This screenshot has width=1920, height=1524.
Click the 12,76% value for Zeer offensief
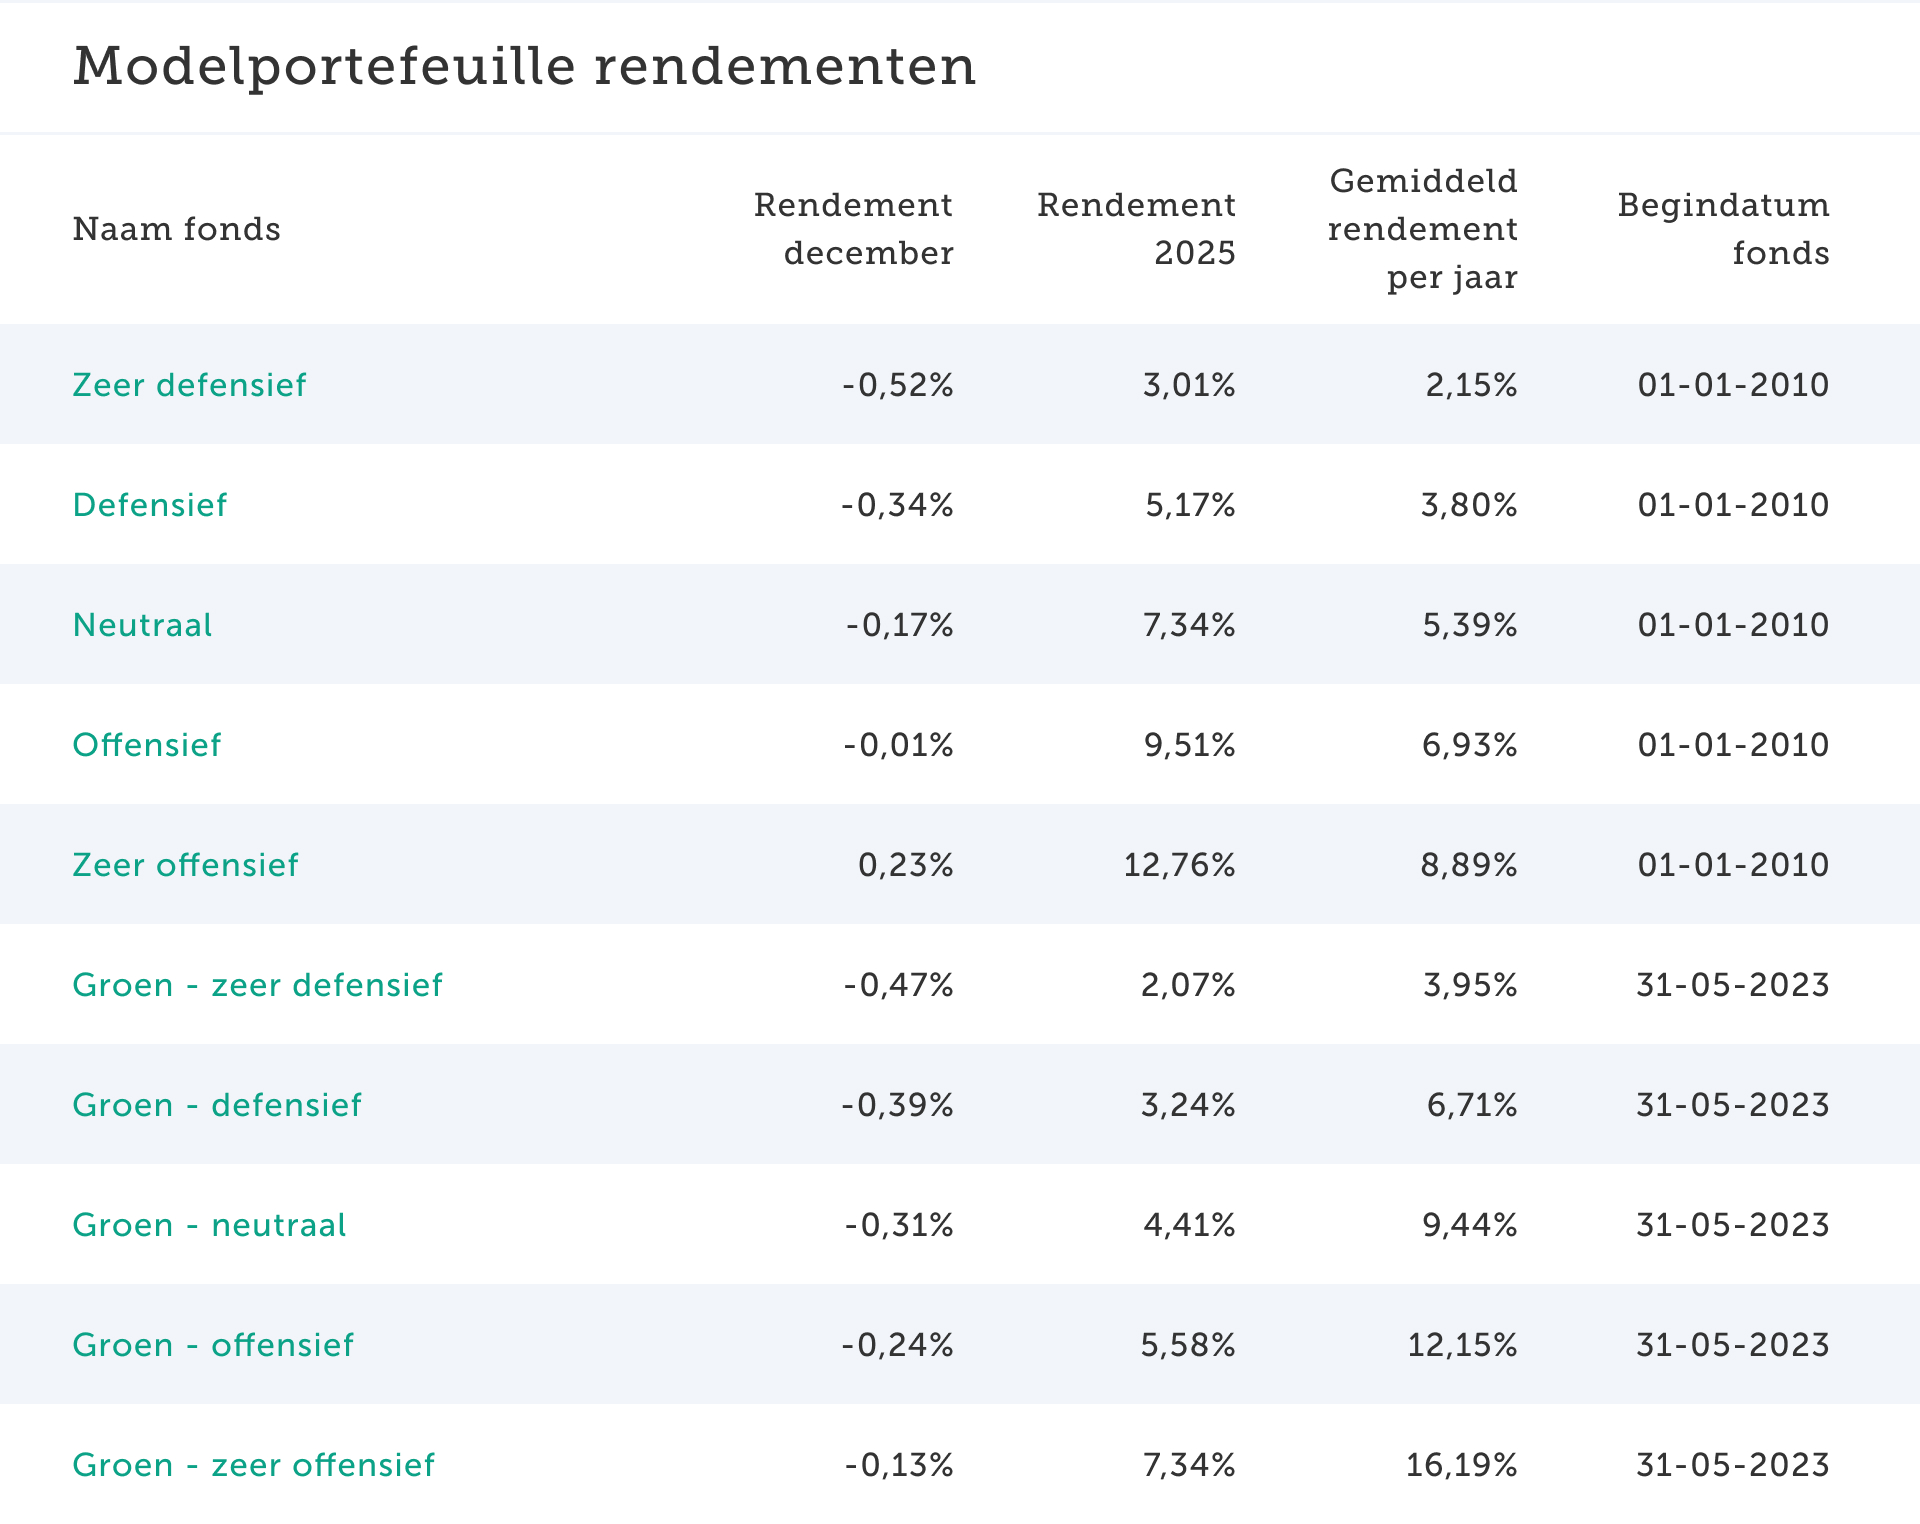click(1179, 865)
